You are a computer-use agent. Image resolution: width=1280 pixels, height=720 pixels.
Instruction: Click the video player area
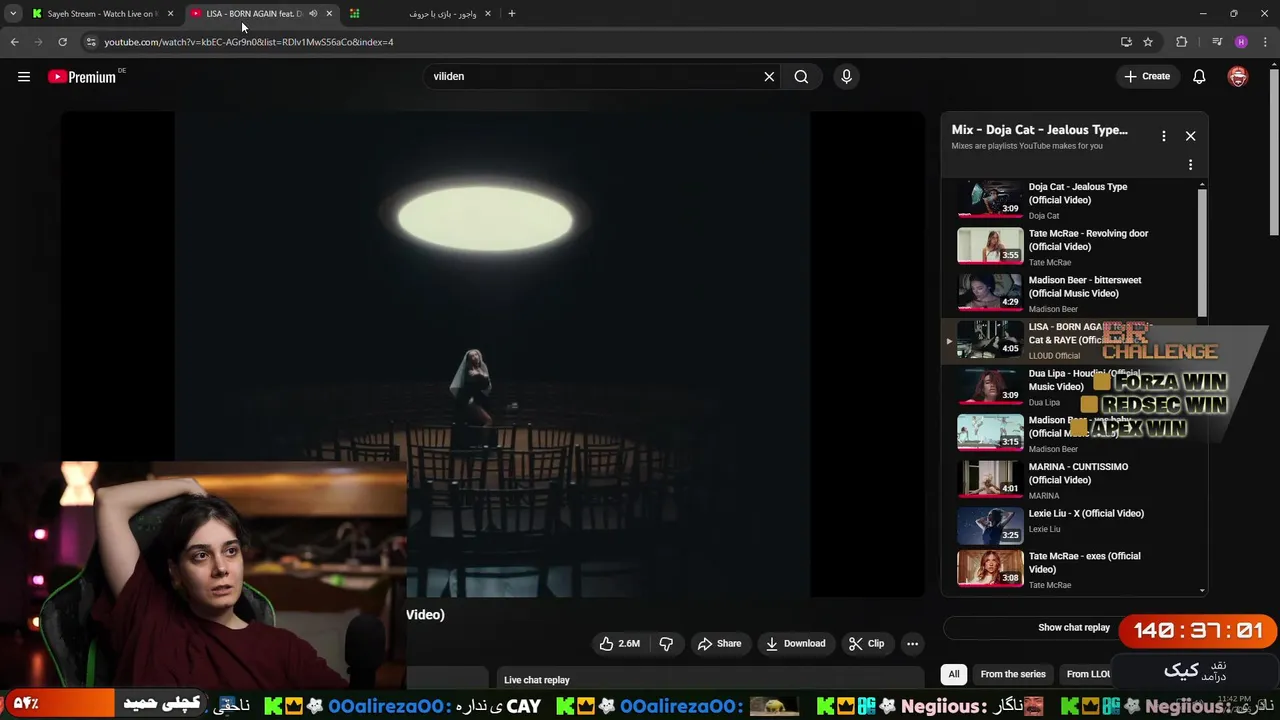[x=492, y=354]
